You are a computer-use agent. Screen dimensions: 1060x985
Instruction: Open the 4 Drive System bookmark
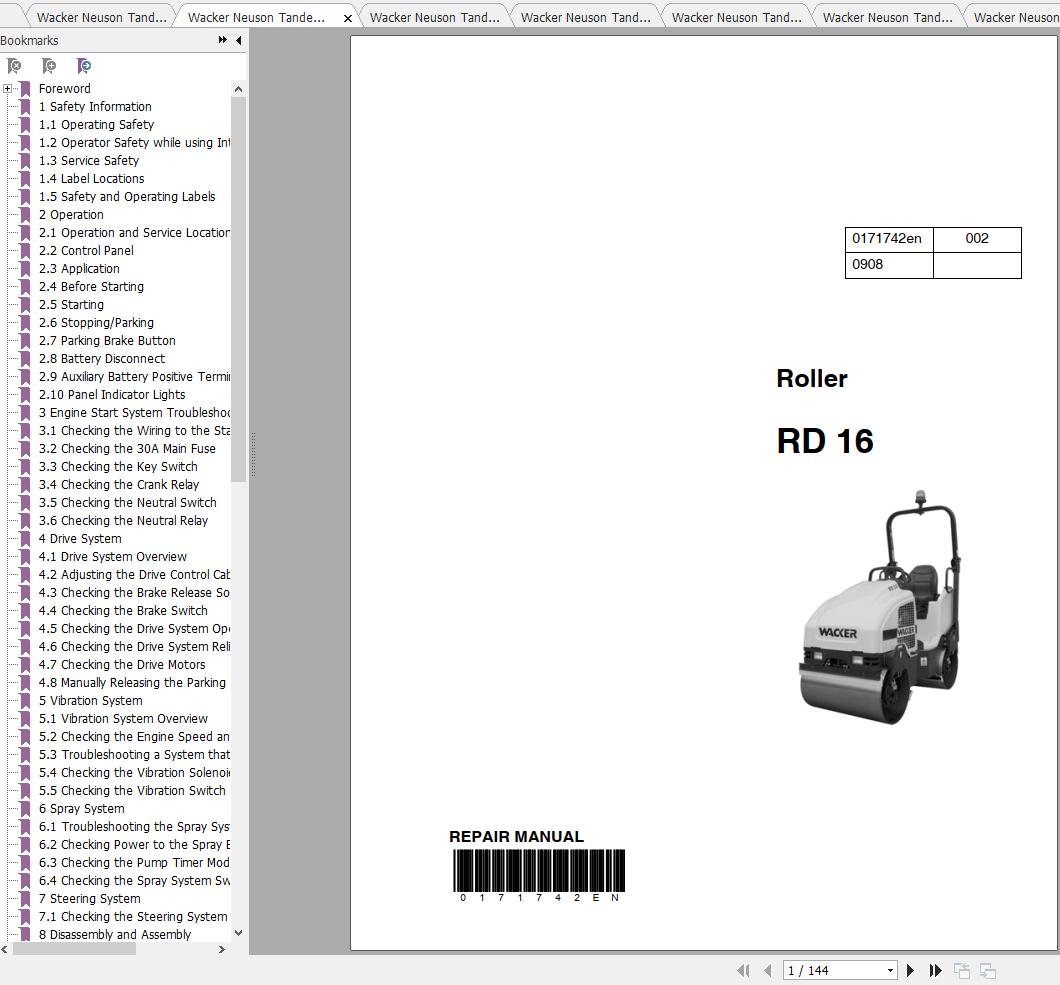click(x=80, y=538)
